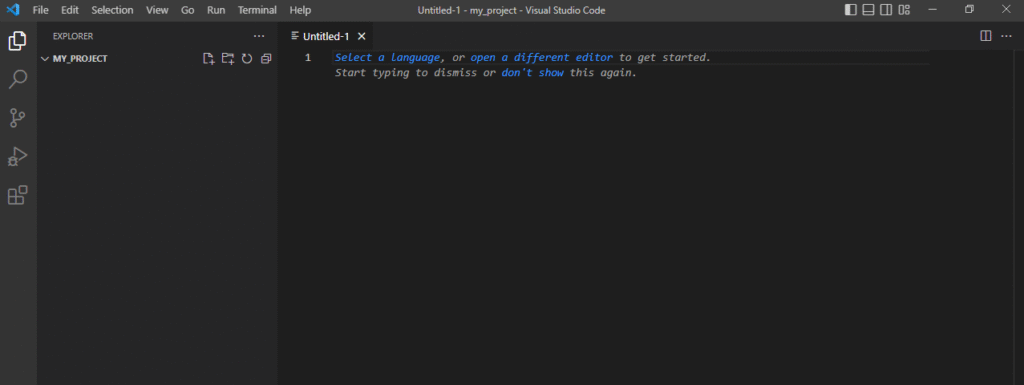1024x385 pixels.
Task: Open the Source Control view
Action: (18, 118)
